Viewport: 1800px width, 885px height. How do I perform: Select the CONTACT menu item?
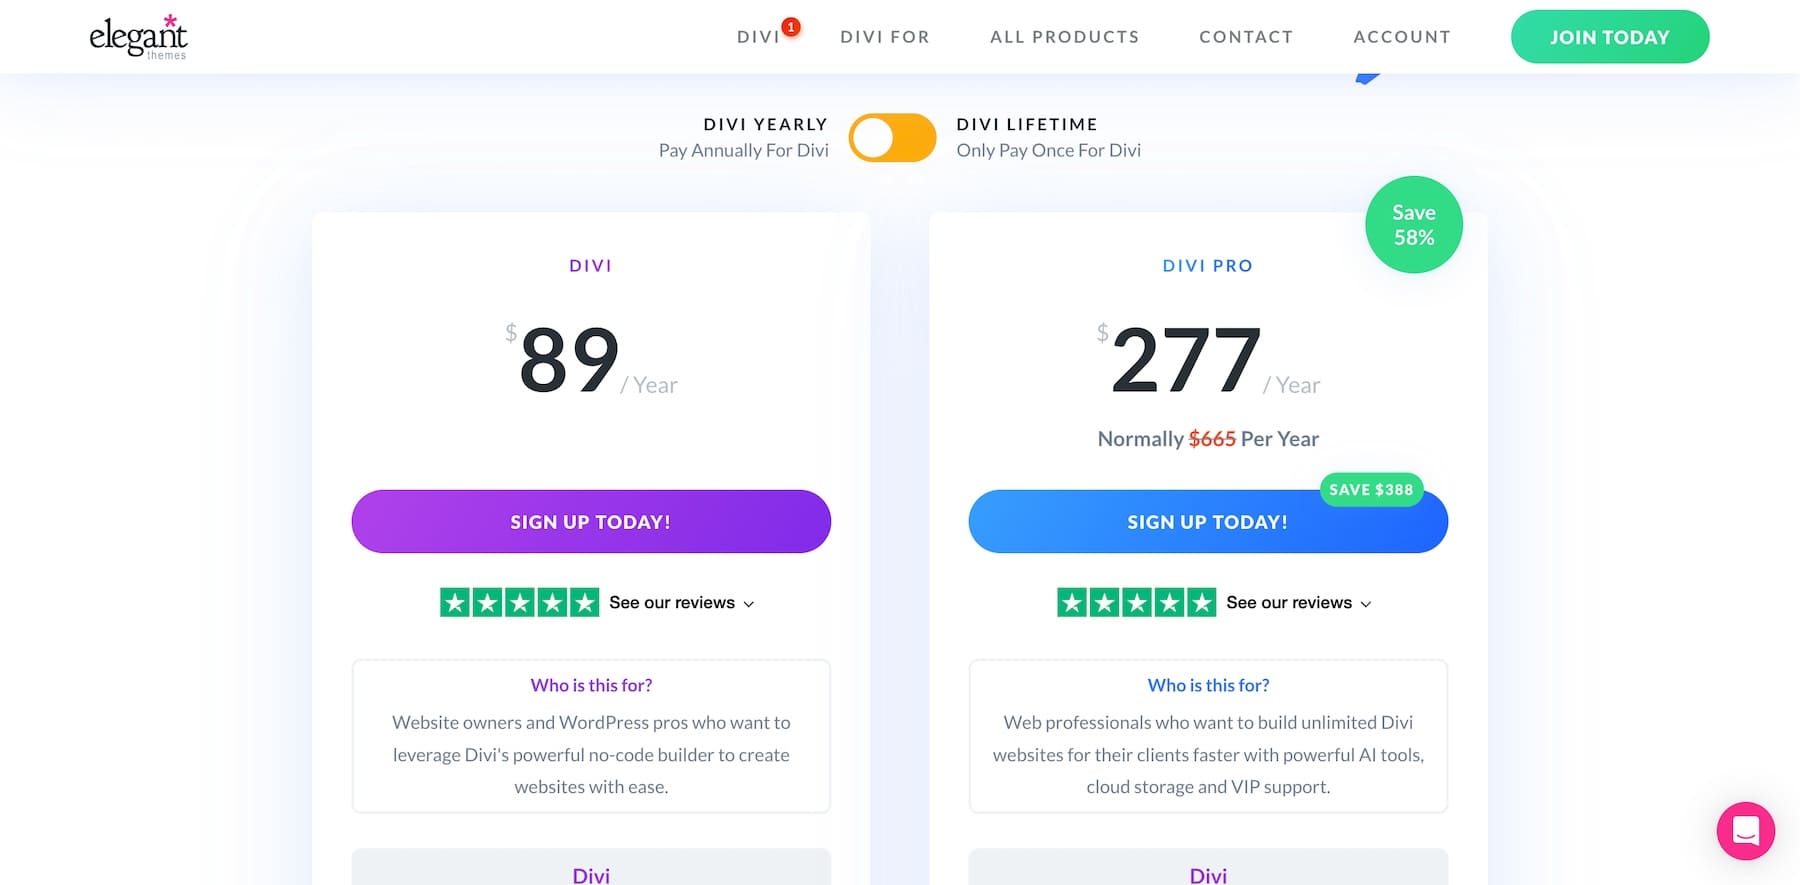[x=1246, y=36]
